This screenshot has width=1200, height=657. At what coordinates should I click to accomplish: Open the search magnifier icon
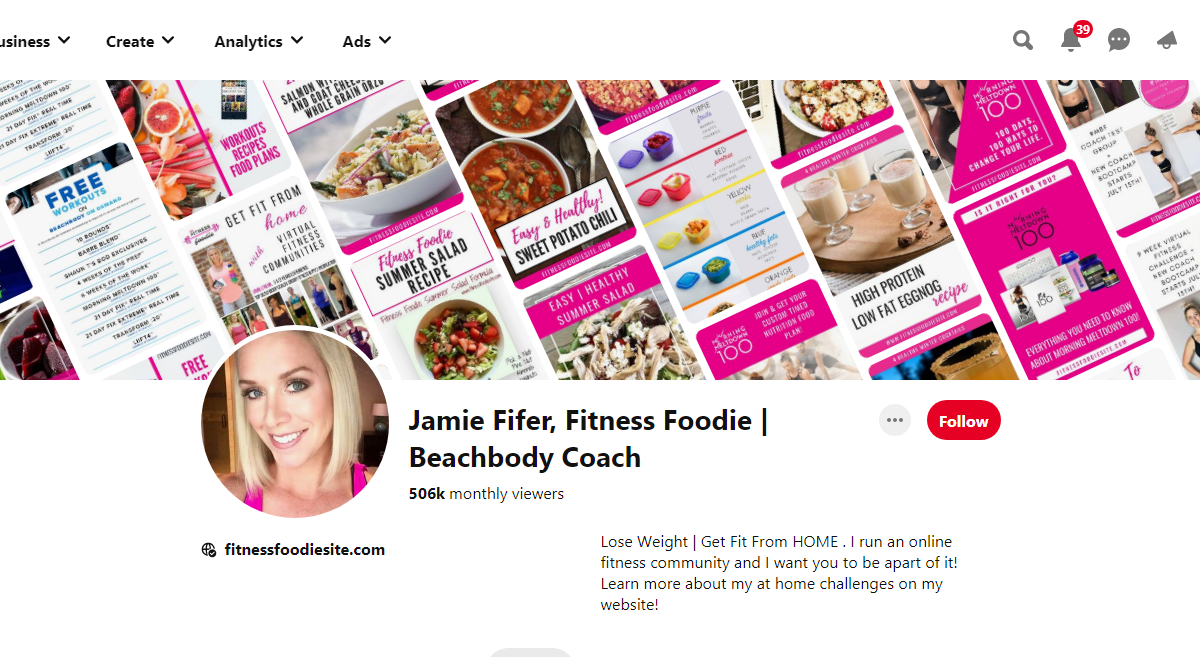[x=1023, y=40]
